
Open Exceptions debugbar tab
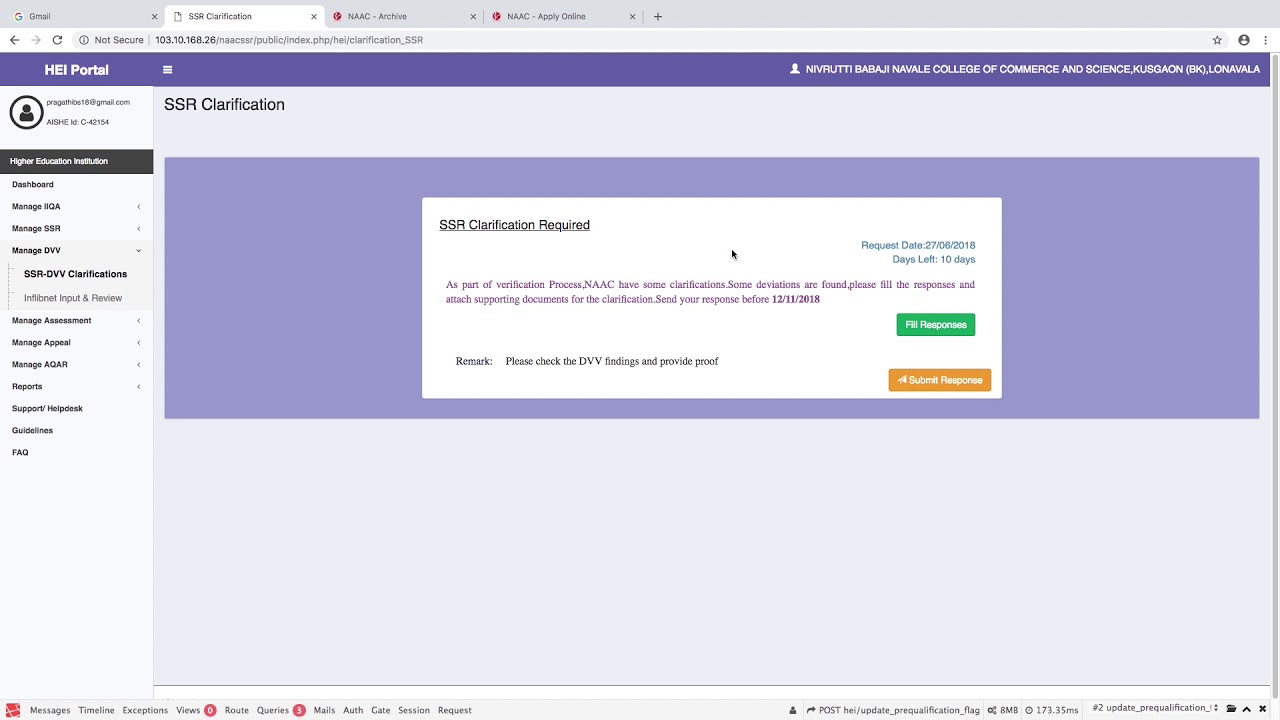pos(145,710)
